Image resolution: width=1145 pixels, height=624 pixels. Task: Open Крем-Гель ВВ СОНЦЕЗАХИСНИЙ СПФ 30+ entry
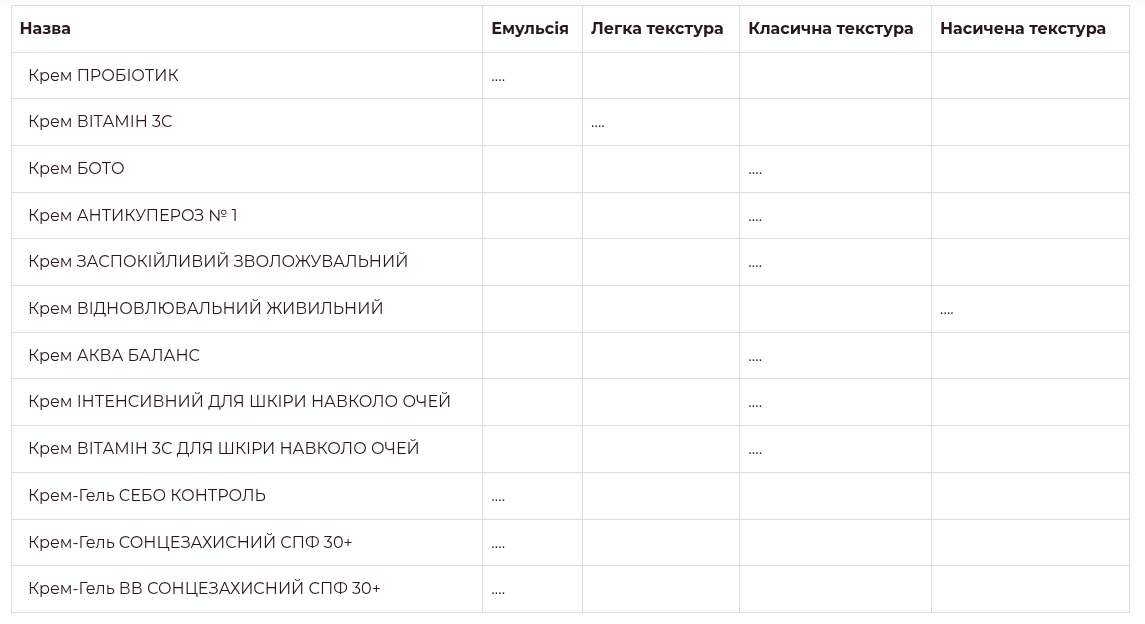click(x=204, y=588)
